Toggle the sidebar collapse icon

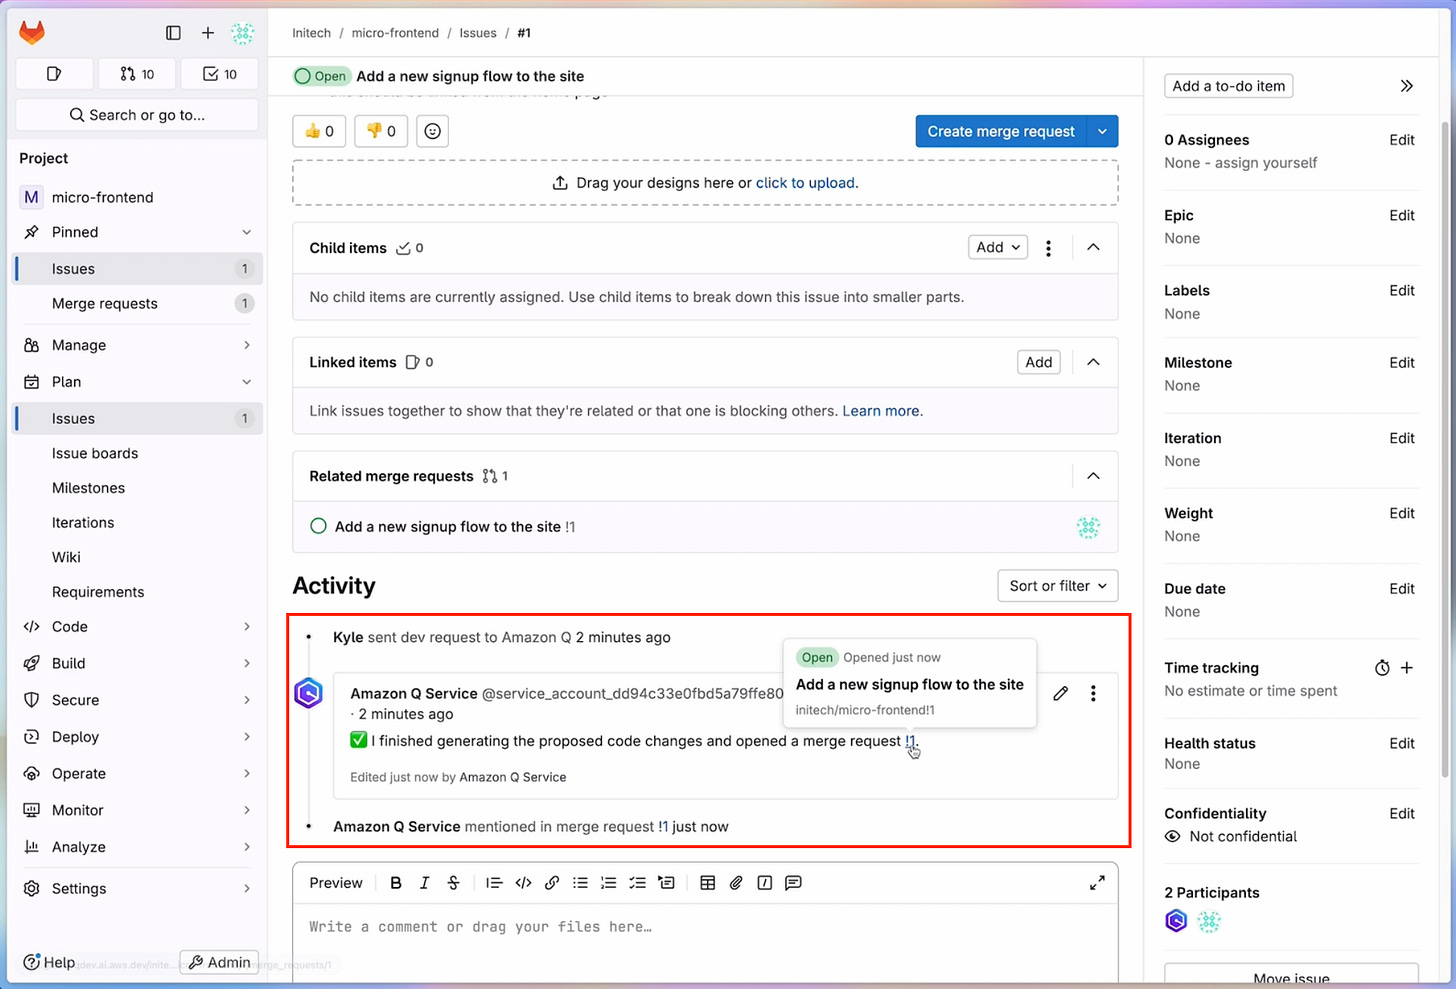pyautogui.click(x=173, y=33)
